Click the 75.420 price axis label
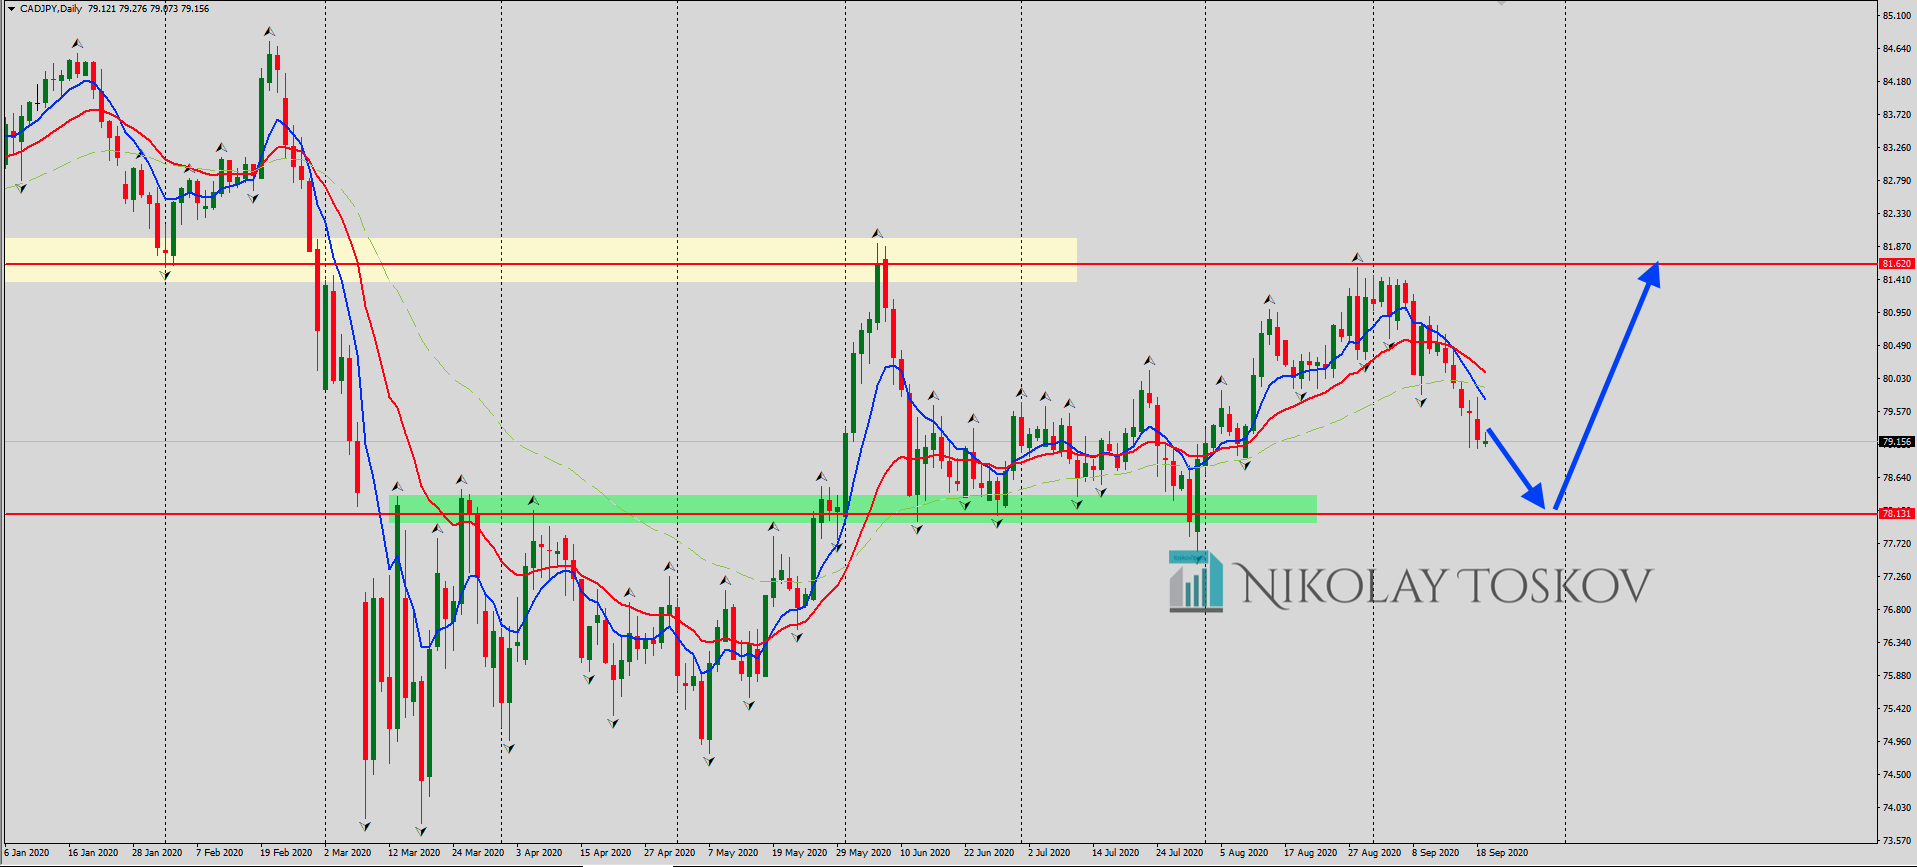 click(x=1896, y=709)
